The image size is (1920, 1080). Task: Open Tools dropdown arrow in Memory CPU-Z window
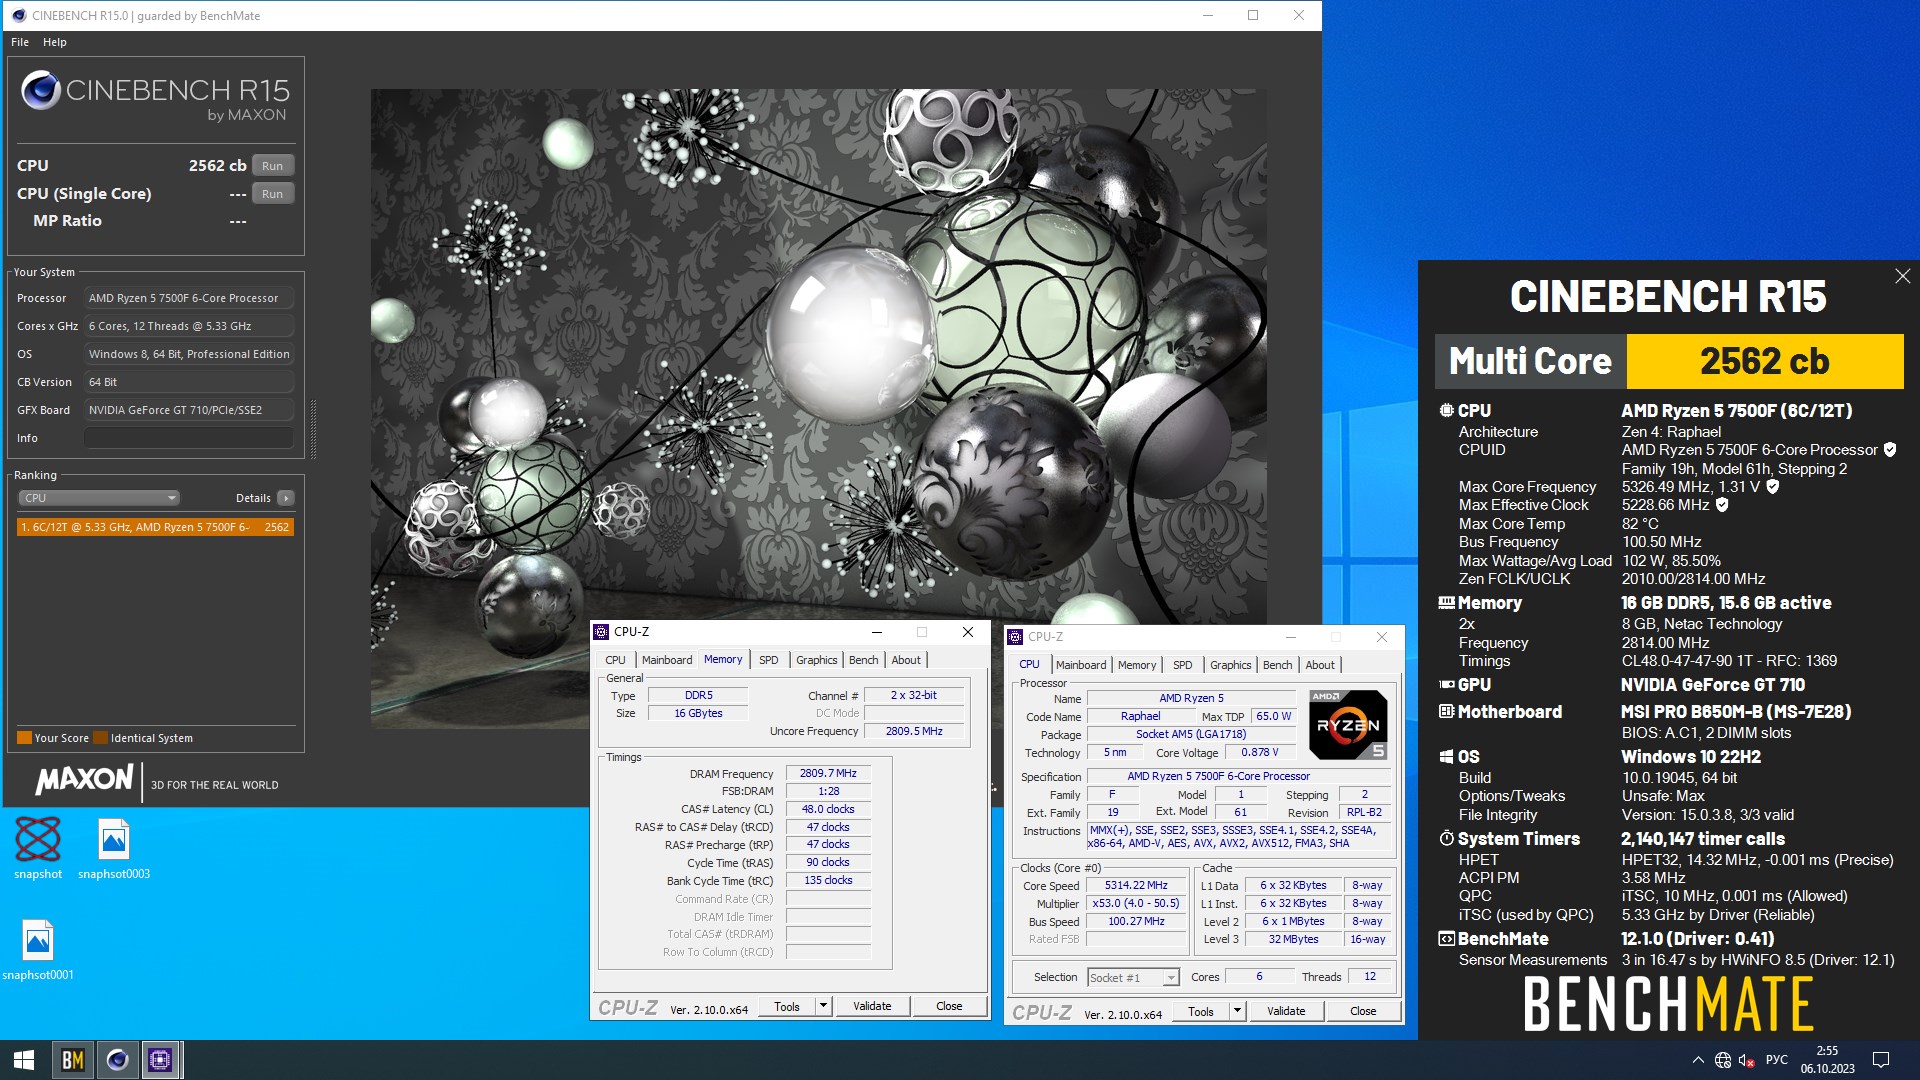coord(823,1007)
